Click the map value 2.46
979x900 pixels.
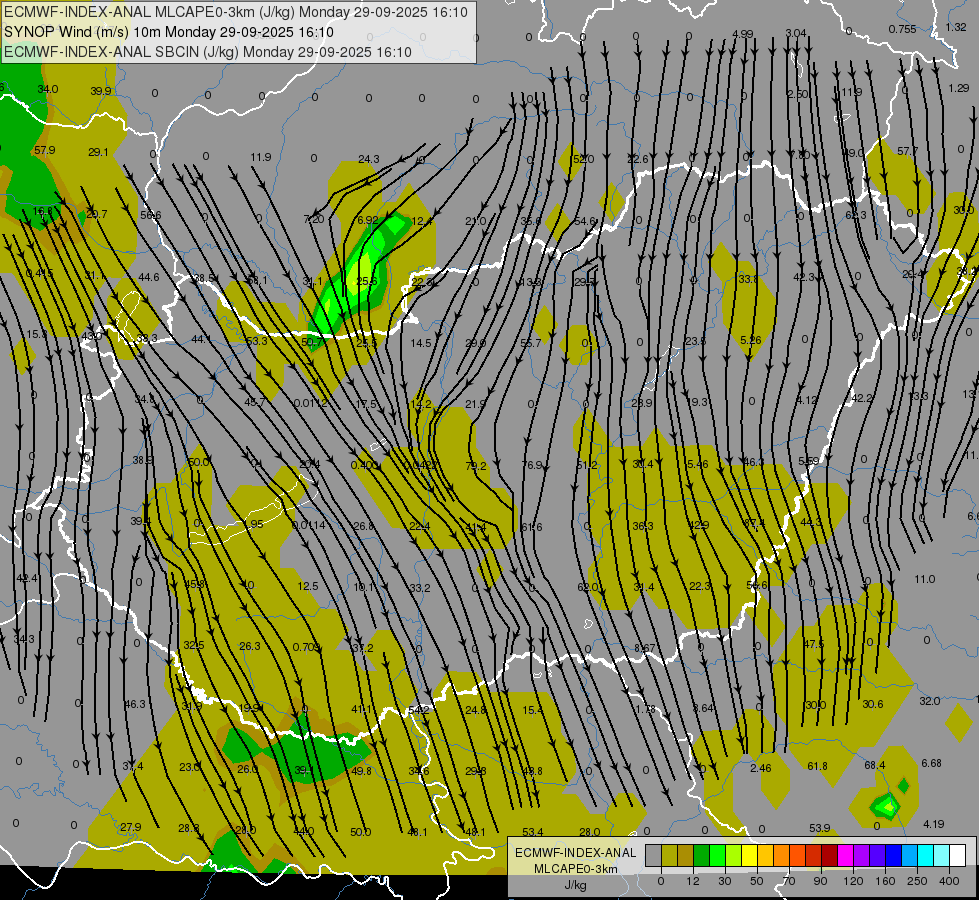pos(761,768)
